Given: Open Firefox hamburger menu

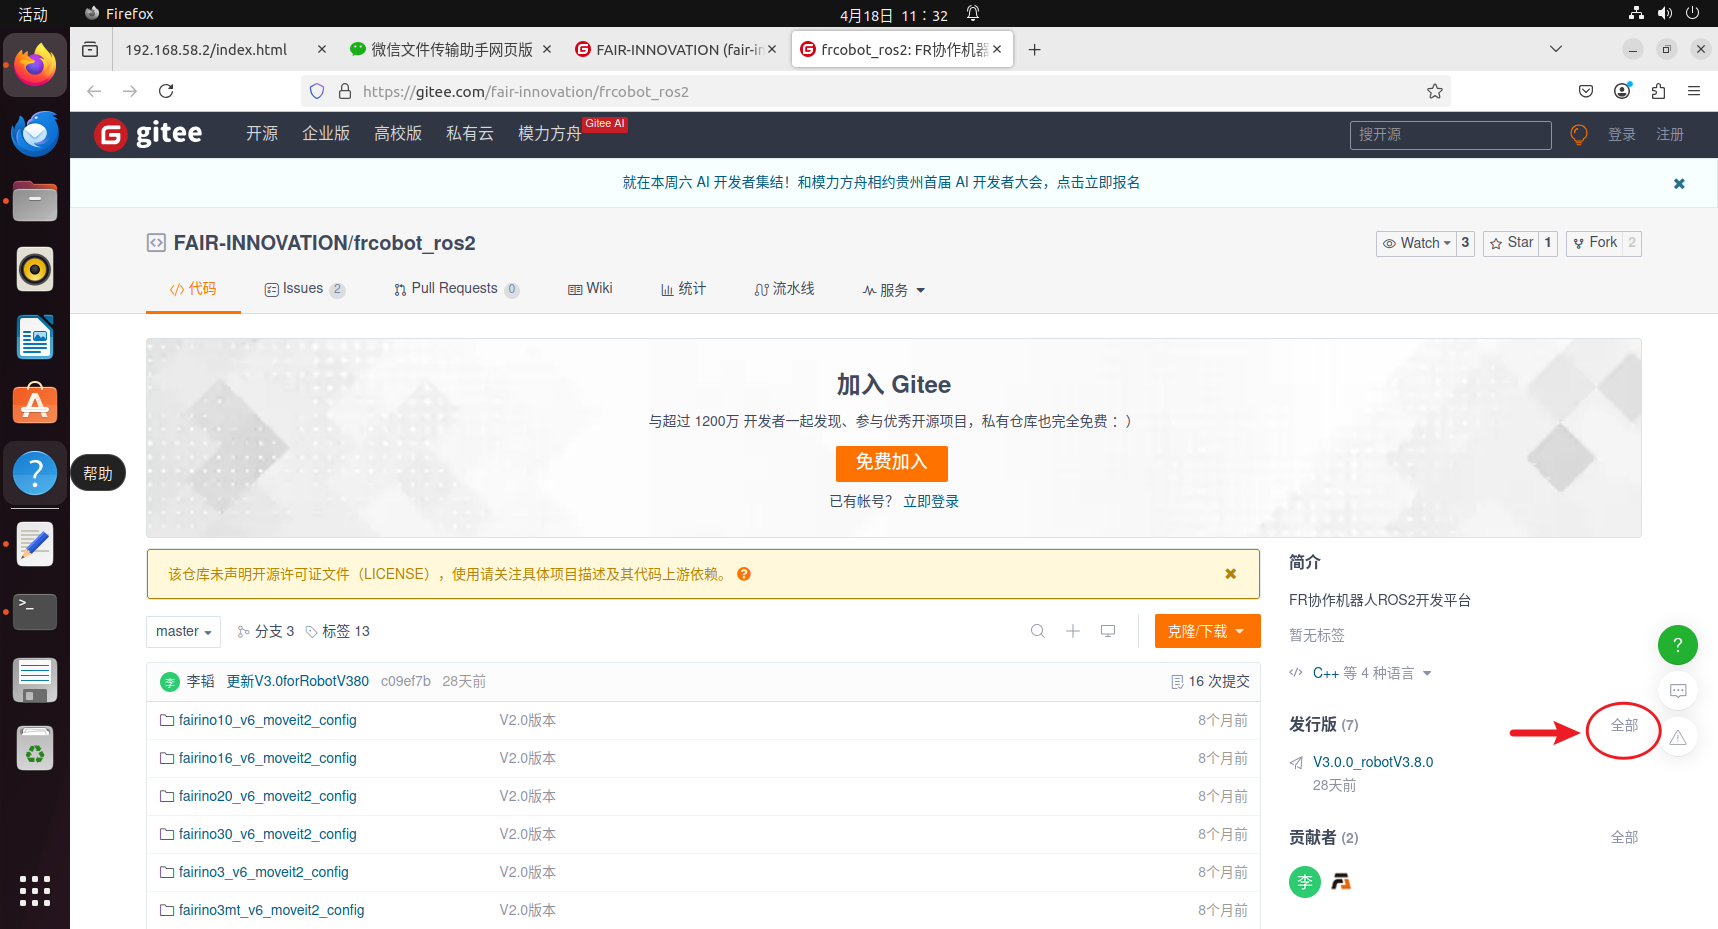Looking at the screenshot, I should pos(1694,91).
